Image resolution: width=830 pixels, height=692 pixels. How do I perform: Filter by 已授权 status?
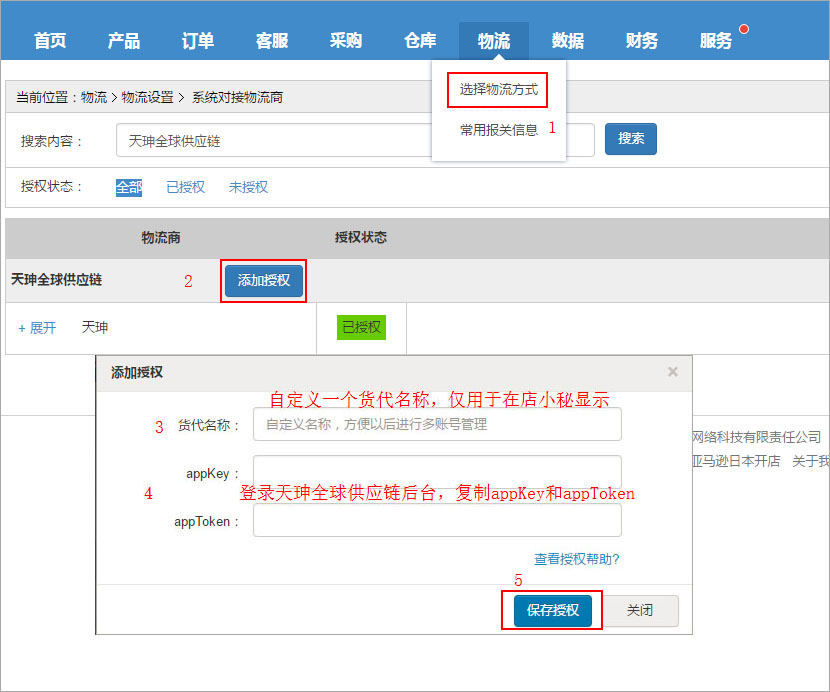tap(185, 187)
